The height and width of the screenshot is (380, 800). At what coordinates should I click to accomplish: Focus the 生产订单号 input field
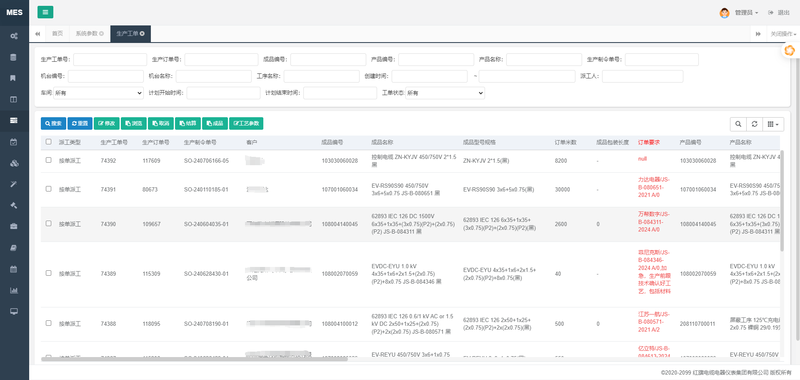221,60
